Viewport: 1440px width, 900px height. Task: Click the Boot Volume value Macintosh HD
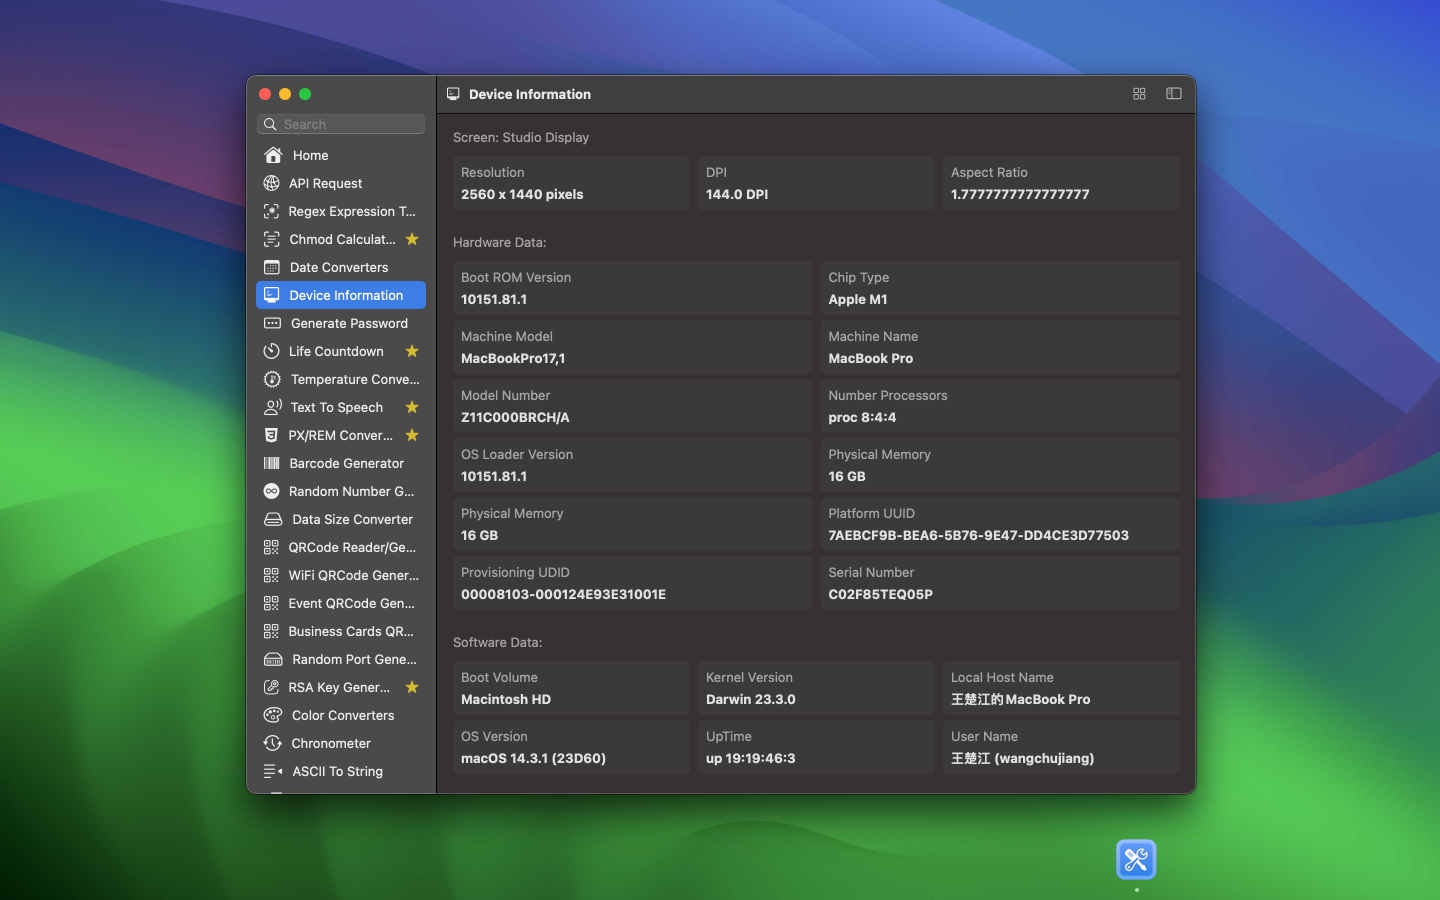coord(506,699)
